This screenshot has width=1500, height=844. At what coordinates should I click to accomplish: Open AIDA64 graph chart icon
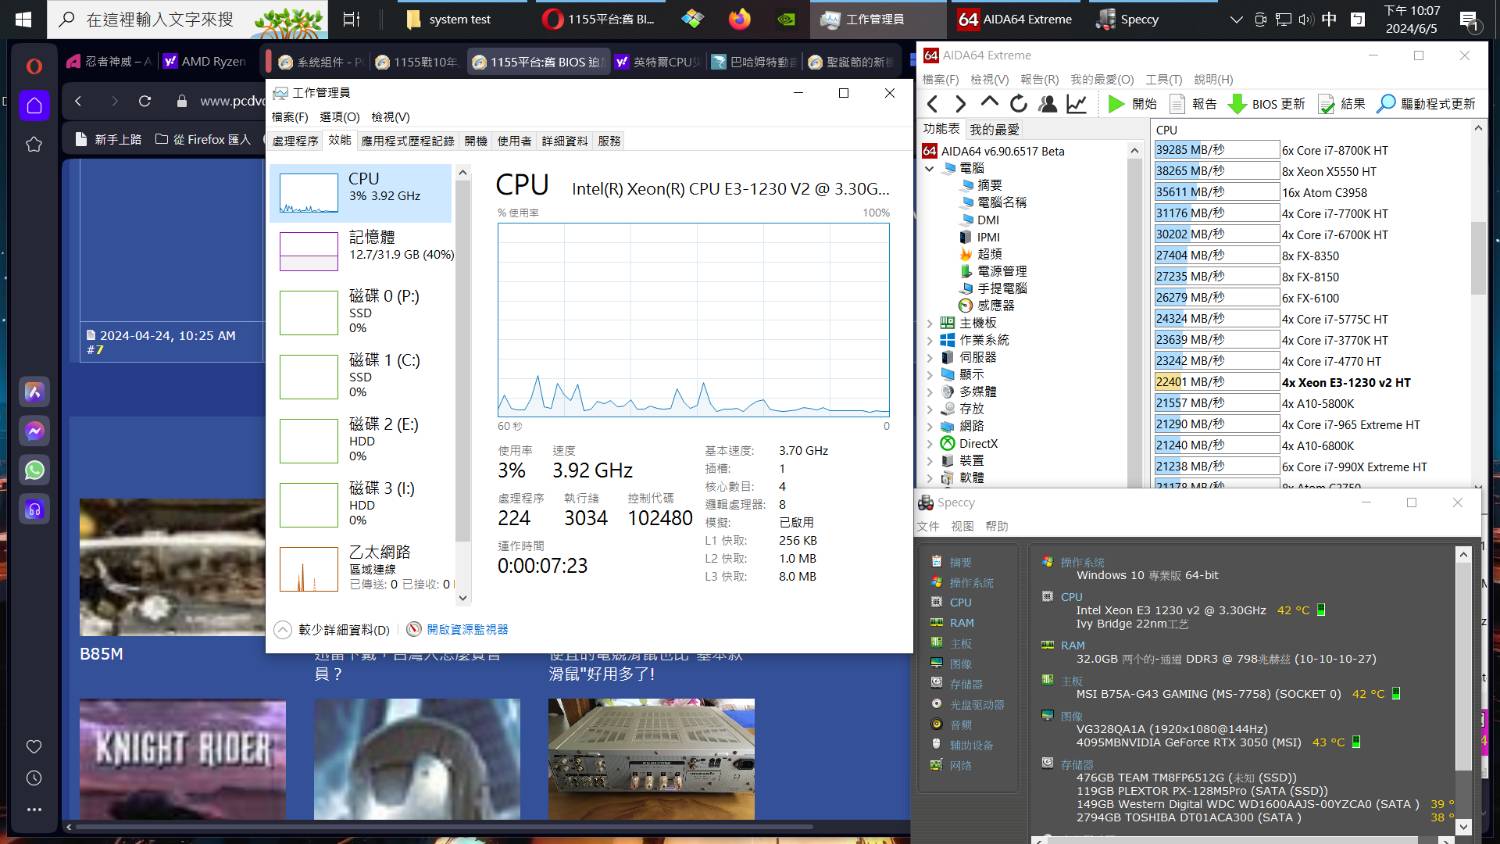coord(1076,103)
